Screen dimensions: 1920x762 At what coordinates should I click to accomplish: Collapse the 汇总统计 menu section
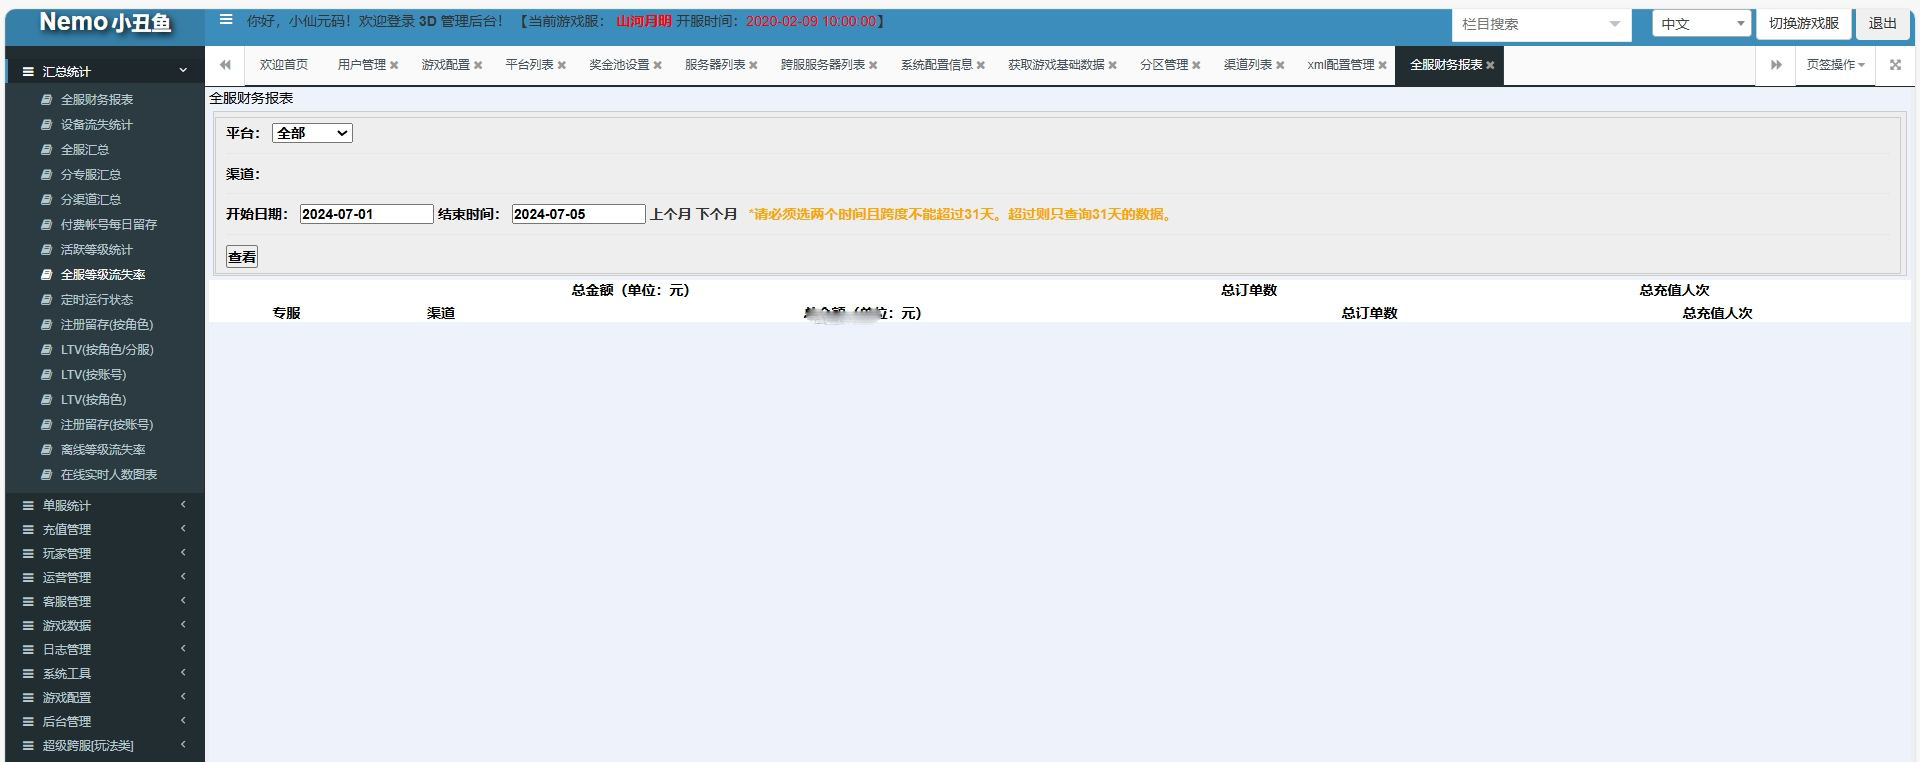(x=105, y=71)
